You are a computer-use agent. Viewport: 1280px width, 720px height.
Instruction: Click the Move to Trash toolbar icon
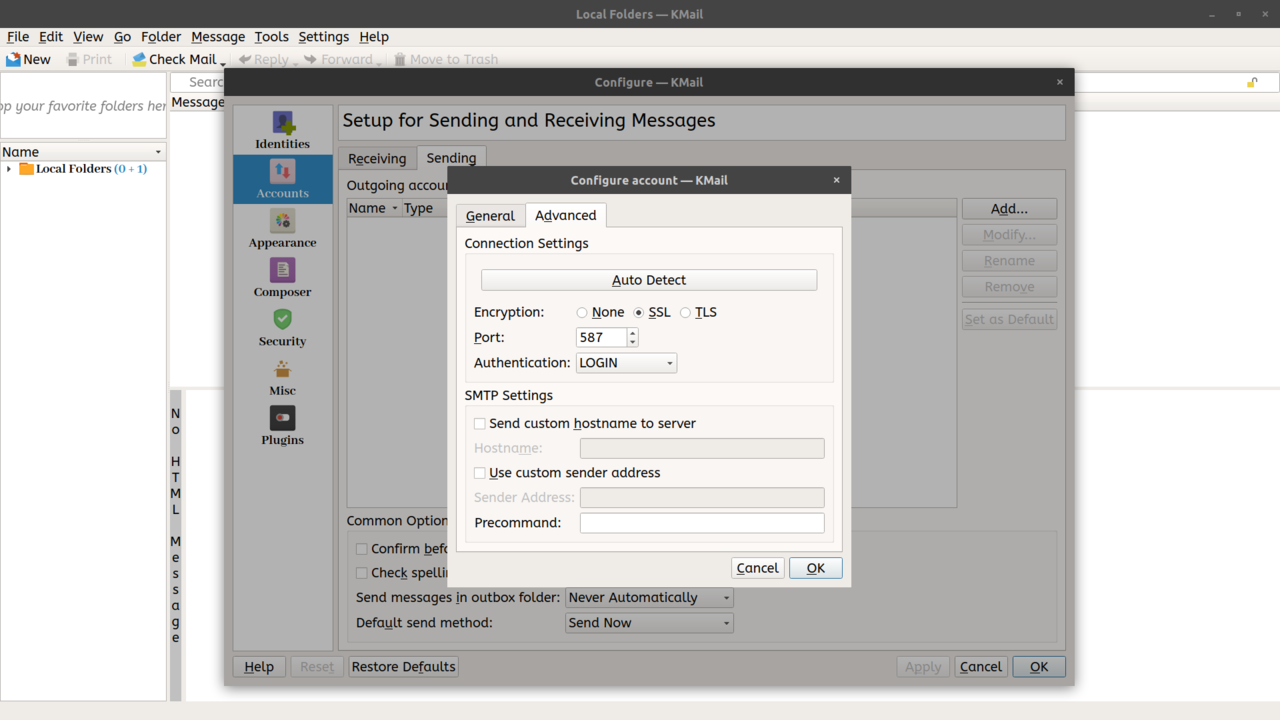(400, 59)
